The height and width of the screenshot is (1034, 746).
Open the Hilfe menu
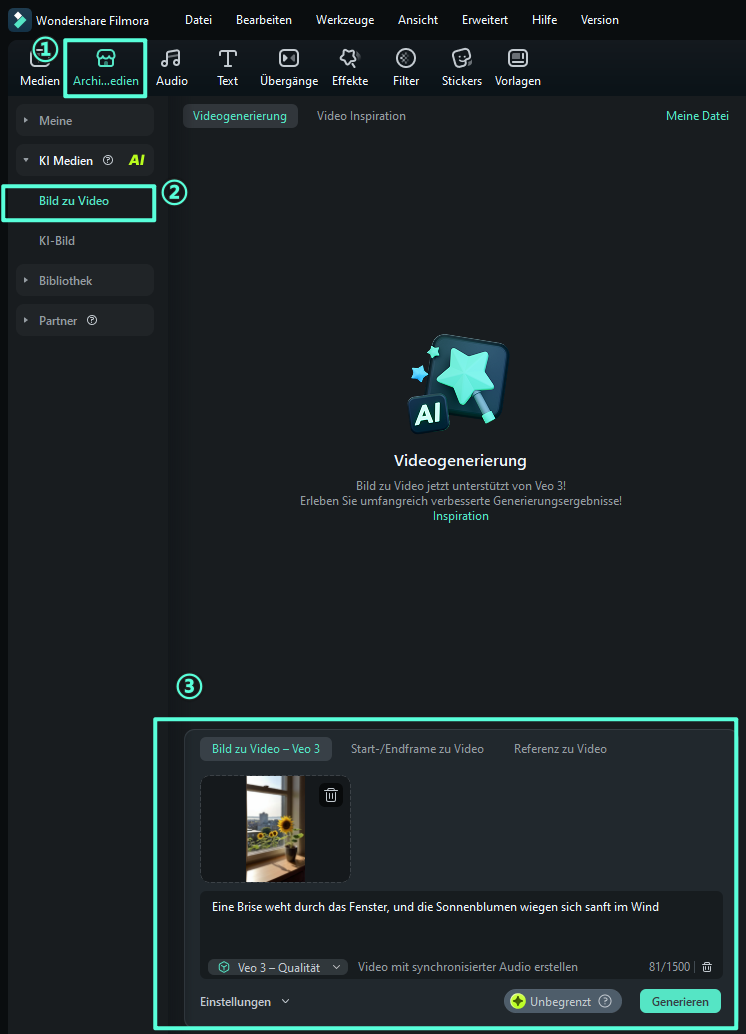[x=545, y=20]
